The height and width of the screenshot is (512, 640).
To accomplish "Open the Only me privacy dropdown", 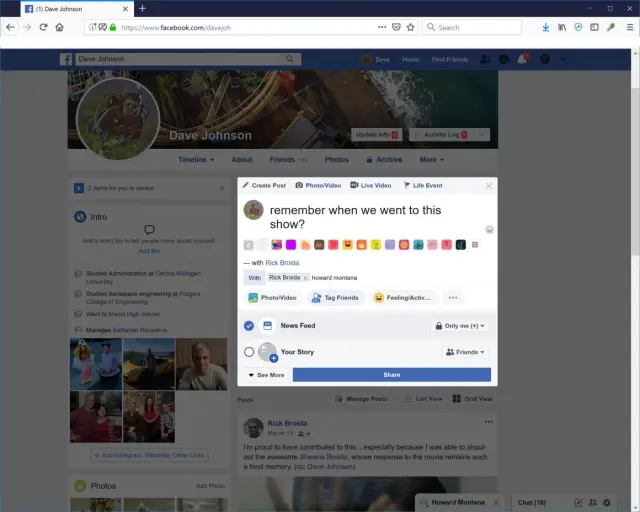I will pos(460,326).
